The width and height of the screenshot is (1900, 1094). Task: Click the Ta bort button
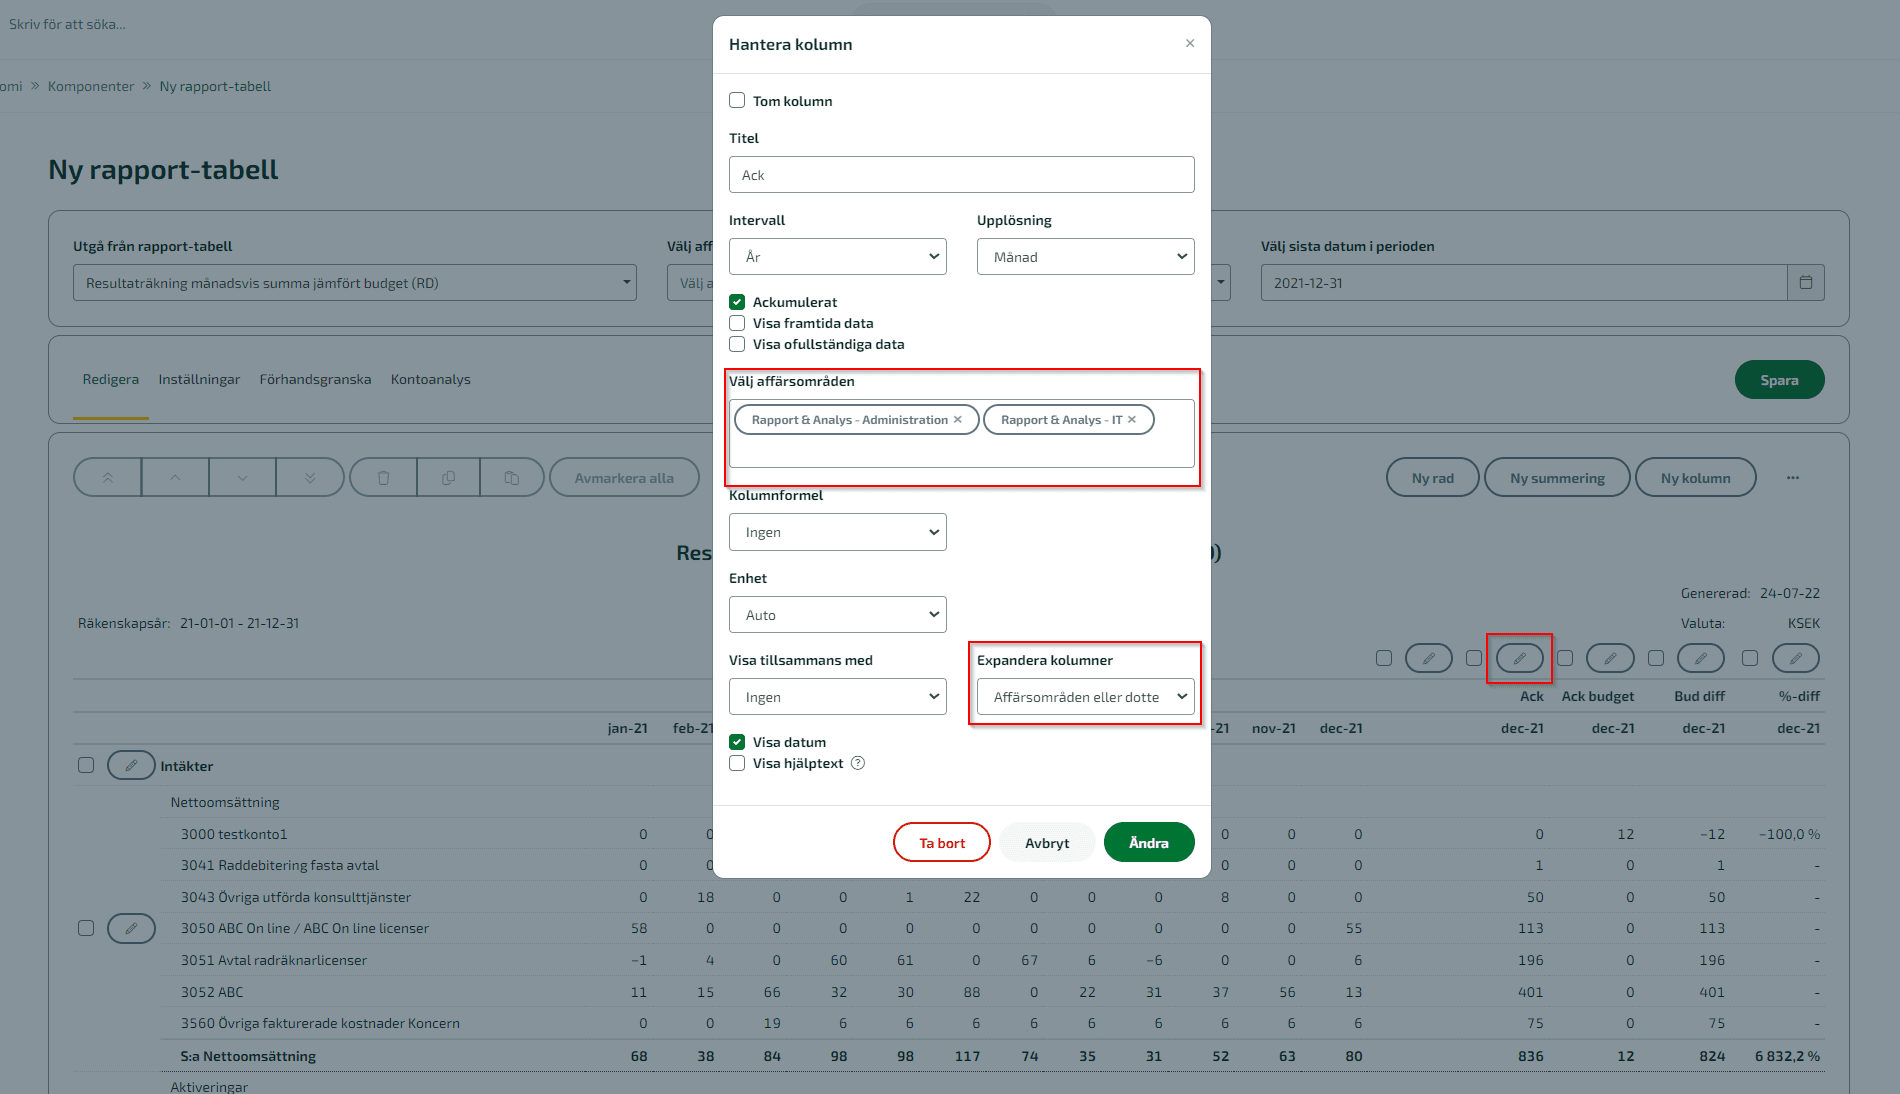pos(942,842)
